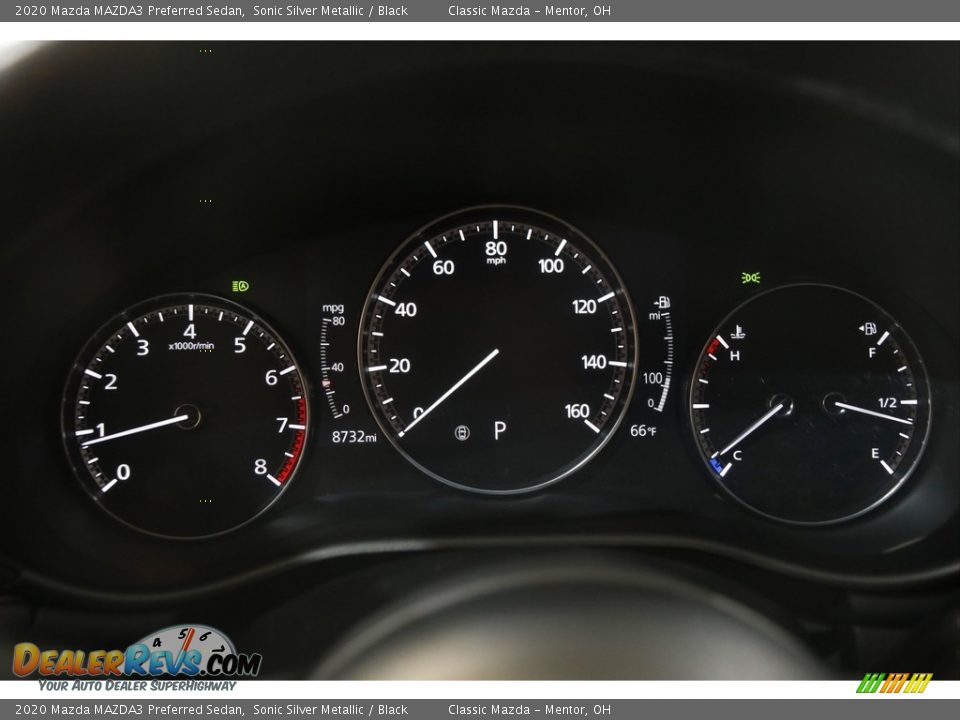
Task: Click the striped color logo at bottom right
Action: [894, 683]
